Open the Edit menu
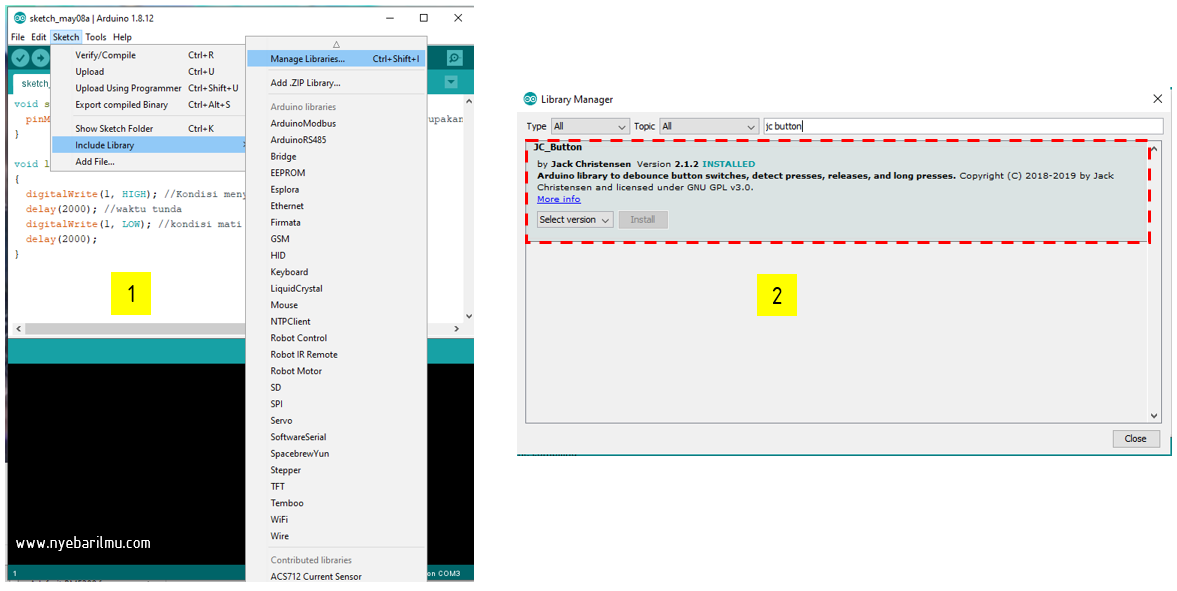This screenshot has height=591, width=1177. click(x=39, y=37)
